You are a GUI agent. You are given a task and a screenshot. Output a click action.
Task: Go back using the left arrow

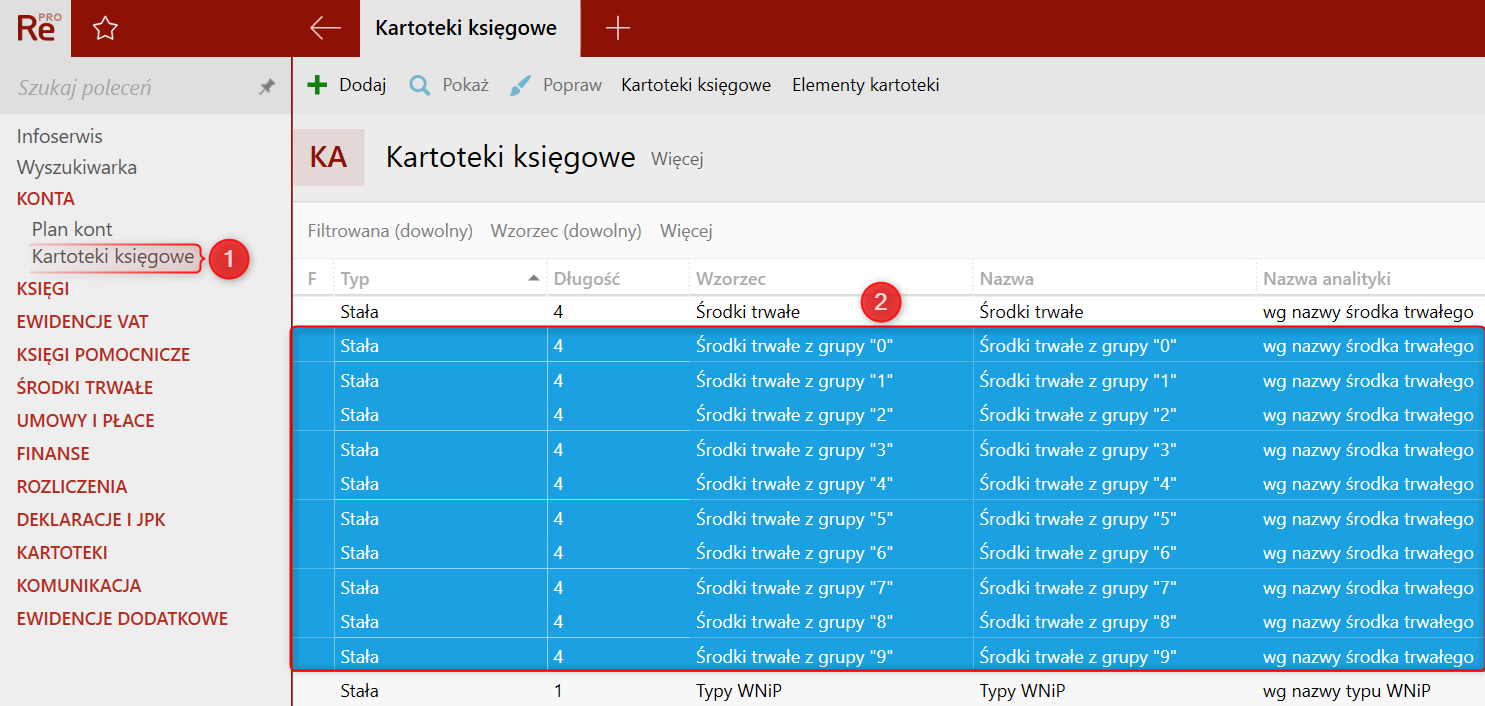[325, 28]
